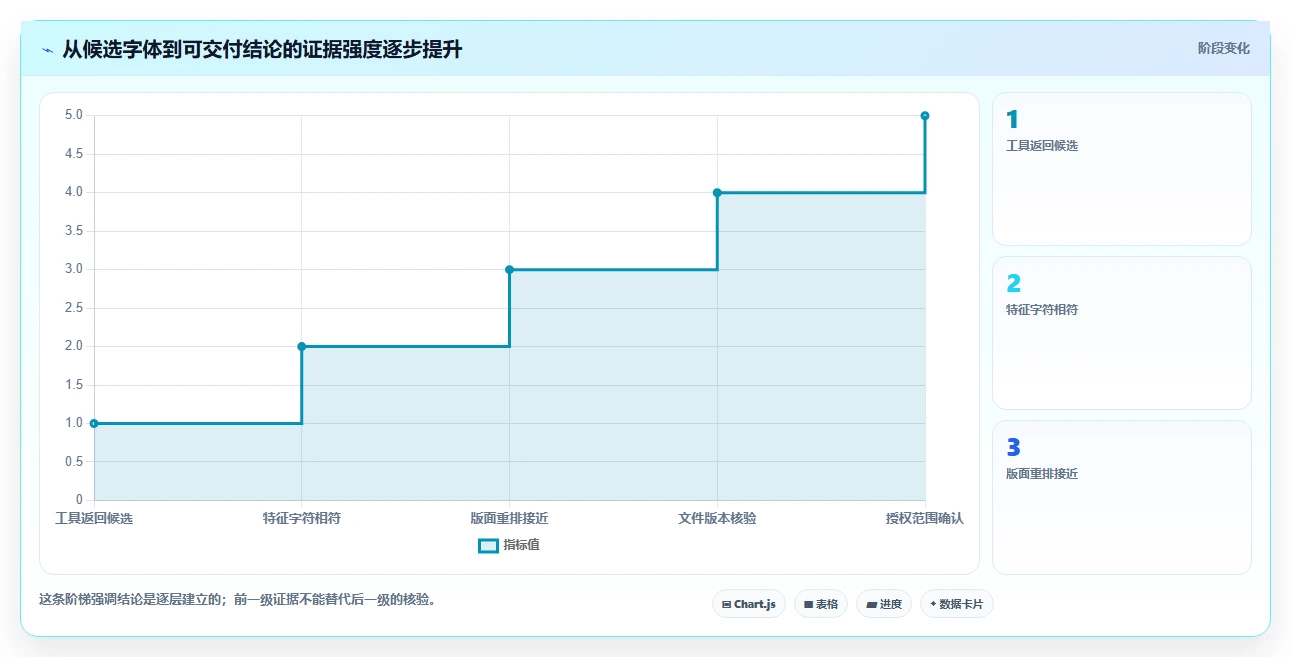Toggle the 指标值 legend item
This screenshot has width=1291, height=657.
509,545
